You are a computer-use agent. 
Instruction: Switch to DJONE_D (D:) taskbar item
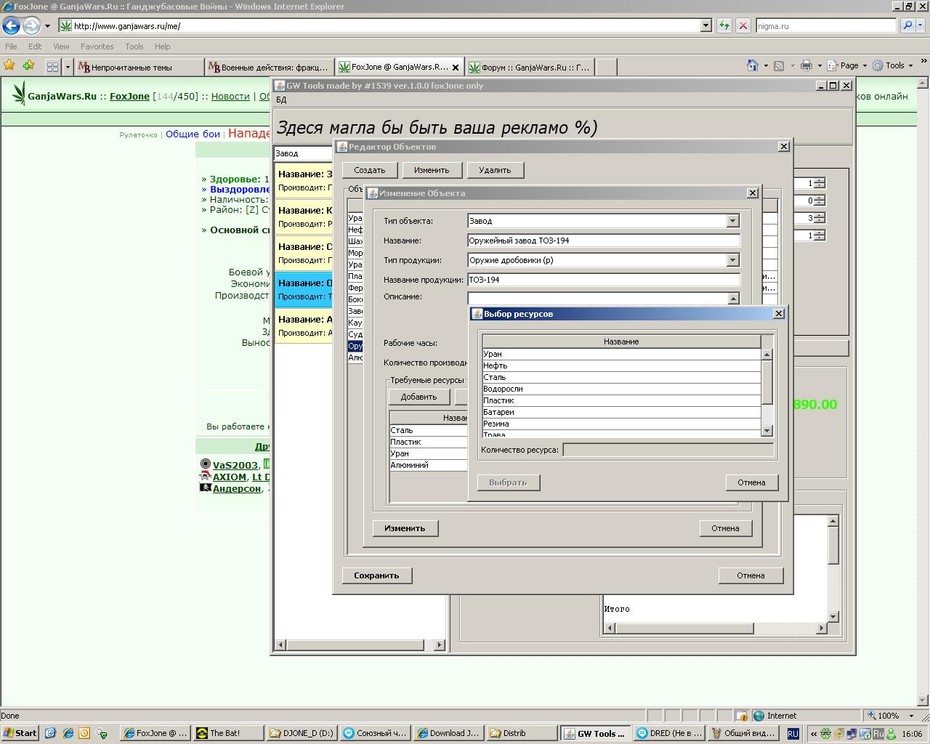coord(301,733)
